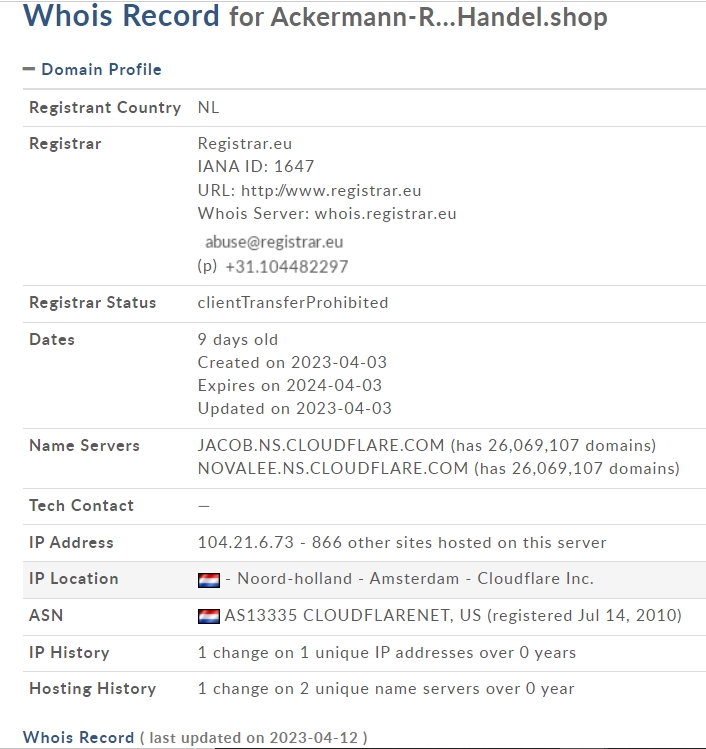
Task: Select the NOVALEE.NS.CLOUDFLARE.COM name server
Action: pyautogui.click(x=333, y=468)
